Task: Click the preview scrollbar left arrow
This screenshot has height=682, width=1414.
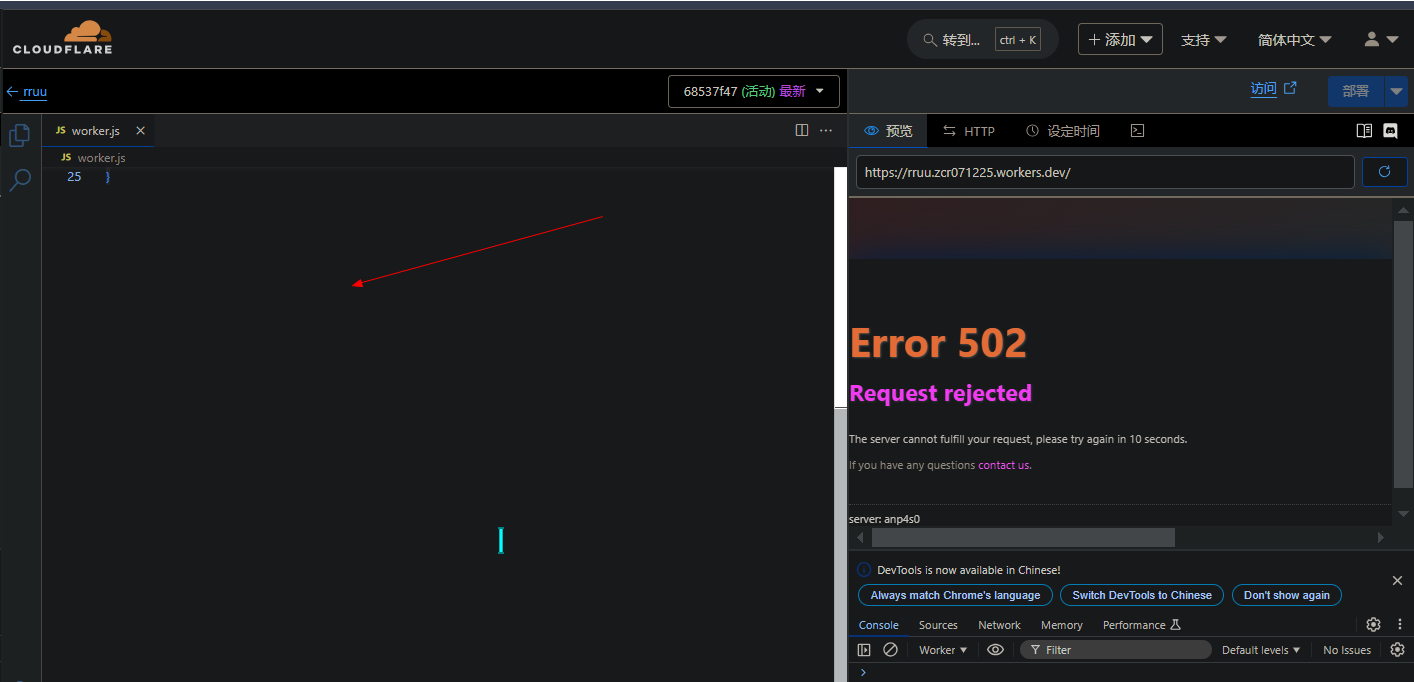Action: (860, 538)
